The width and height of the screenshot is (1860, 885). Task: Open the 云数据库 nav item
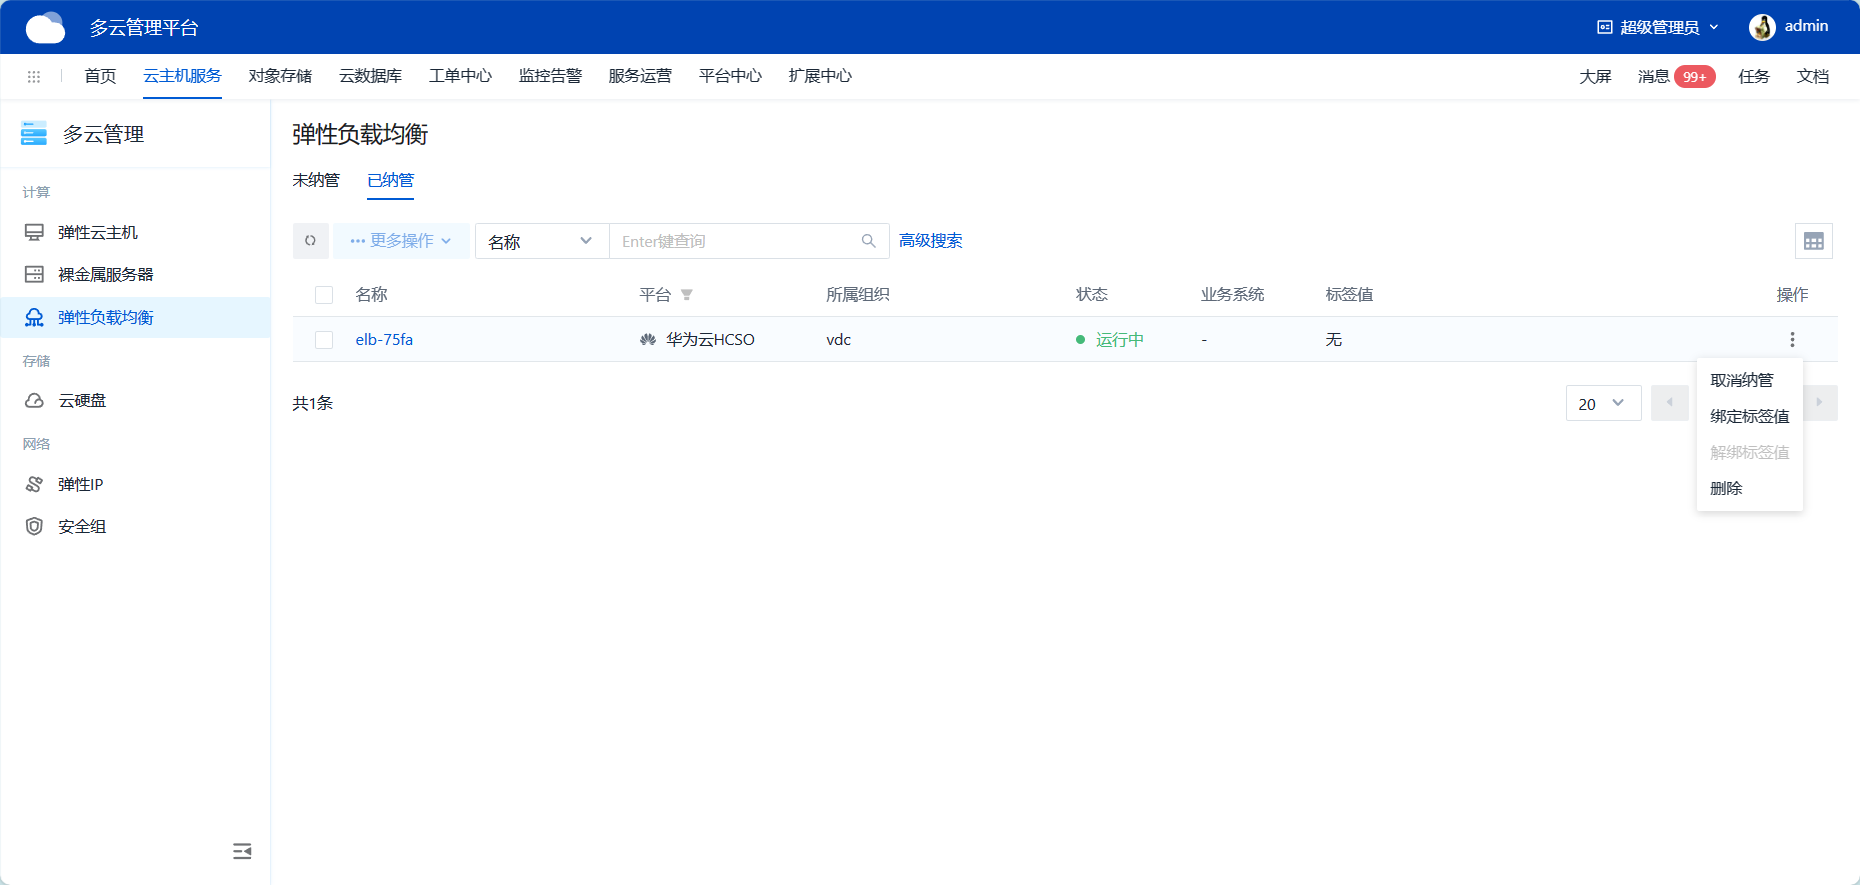(x=370, y=76)
